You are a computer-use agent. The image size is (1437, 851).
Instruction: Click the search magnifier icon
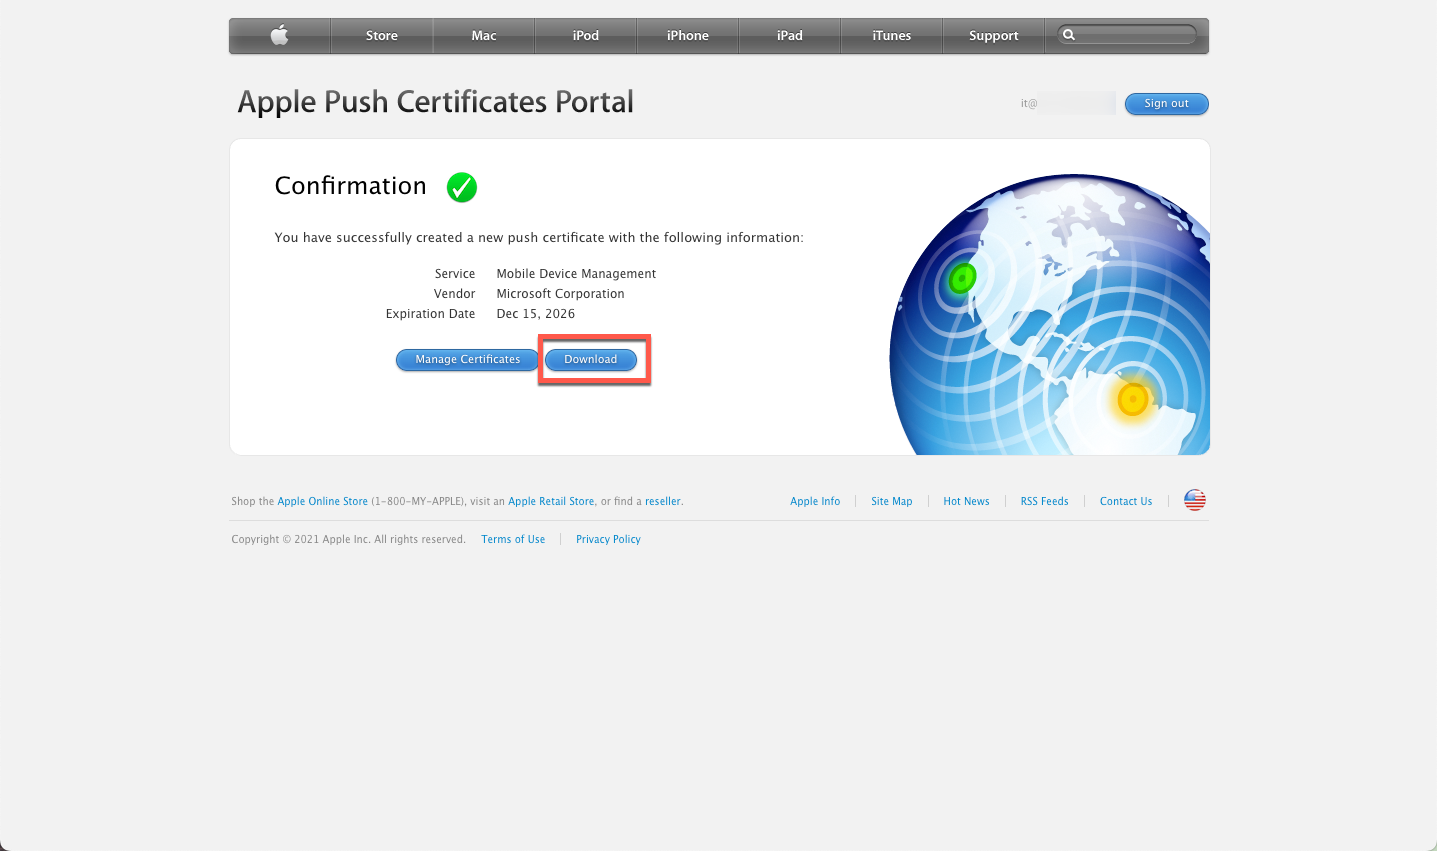pyautogui.click(x=1069, y=35)
